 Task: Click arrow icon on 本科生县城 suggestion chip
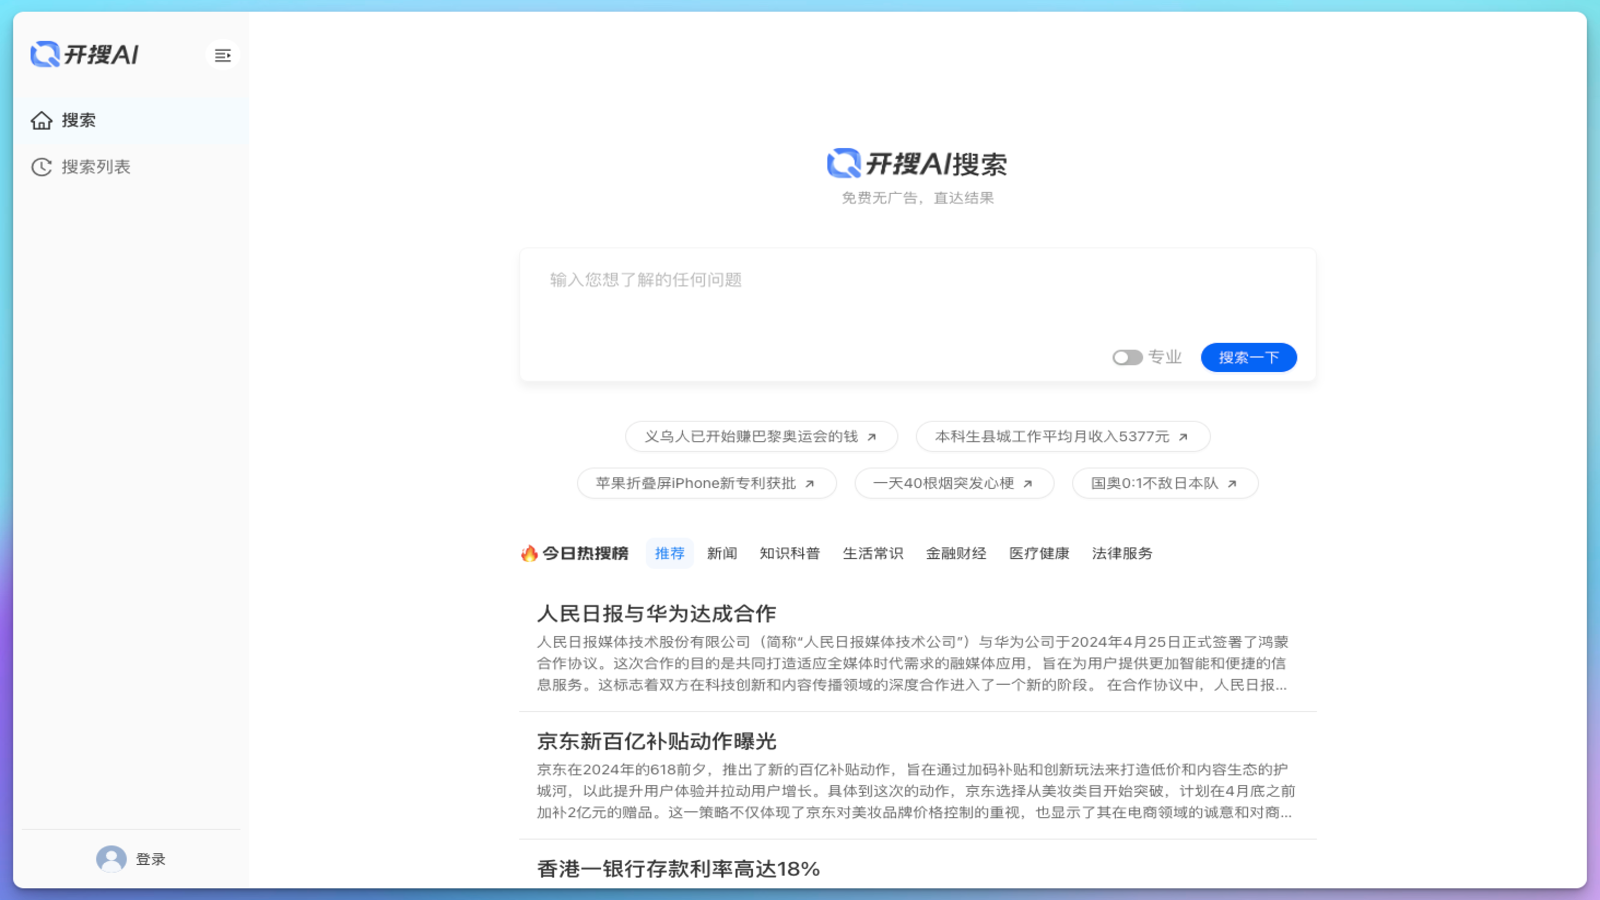[1183, 437]
